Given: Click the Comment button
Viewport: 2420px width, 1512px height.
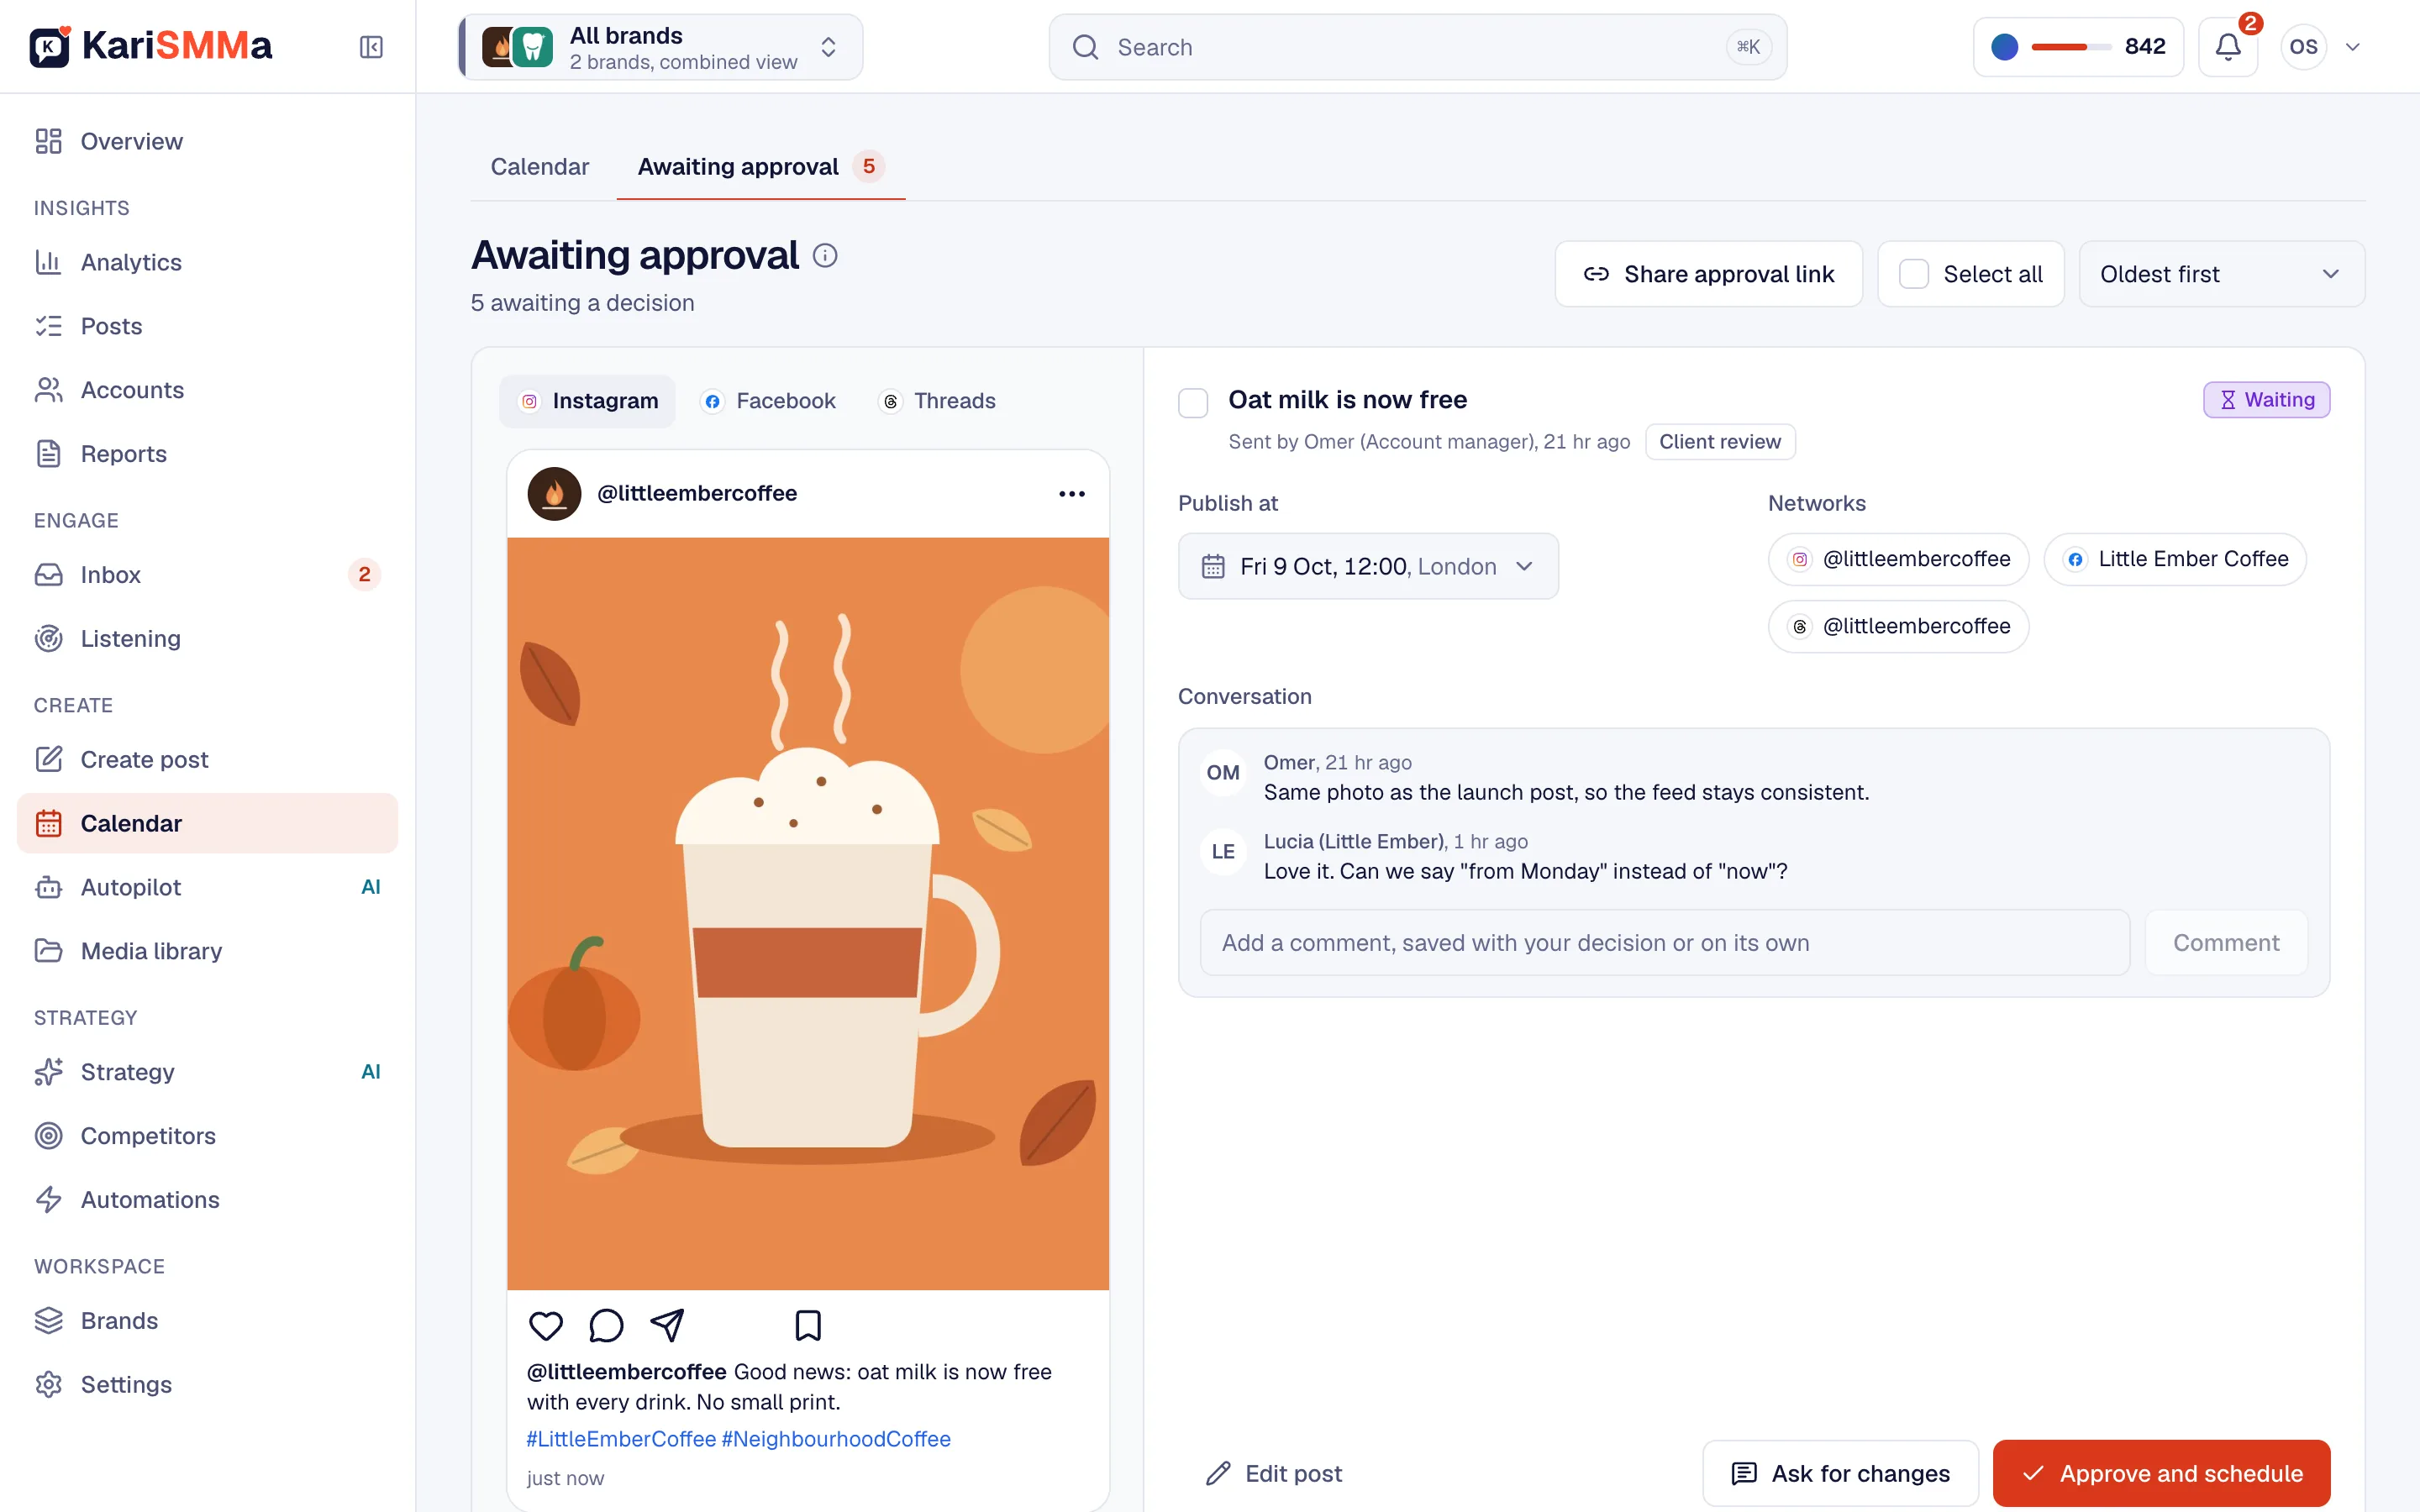Looking at the screenshot, I should pyautogui.click(x=2226, y=942).
